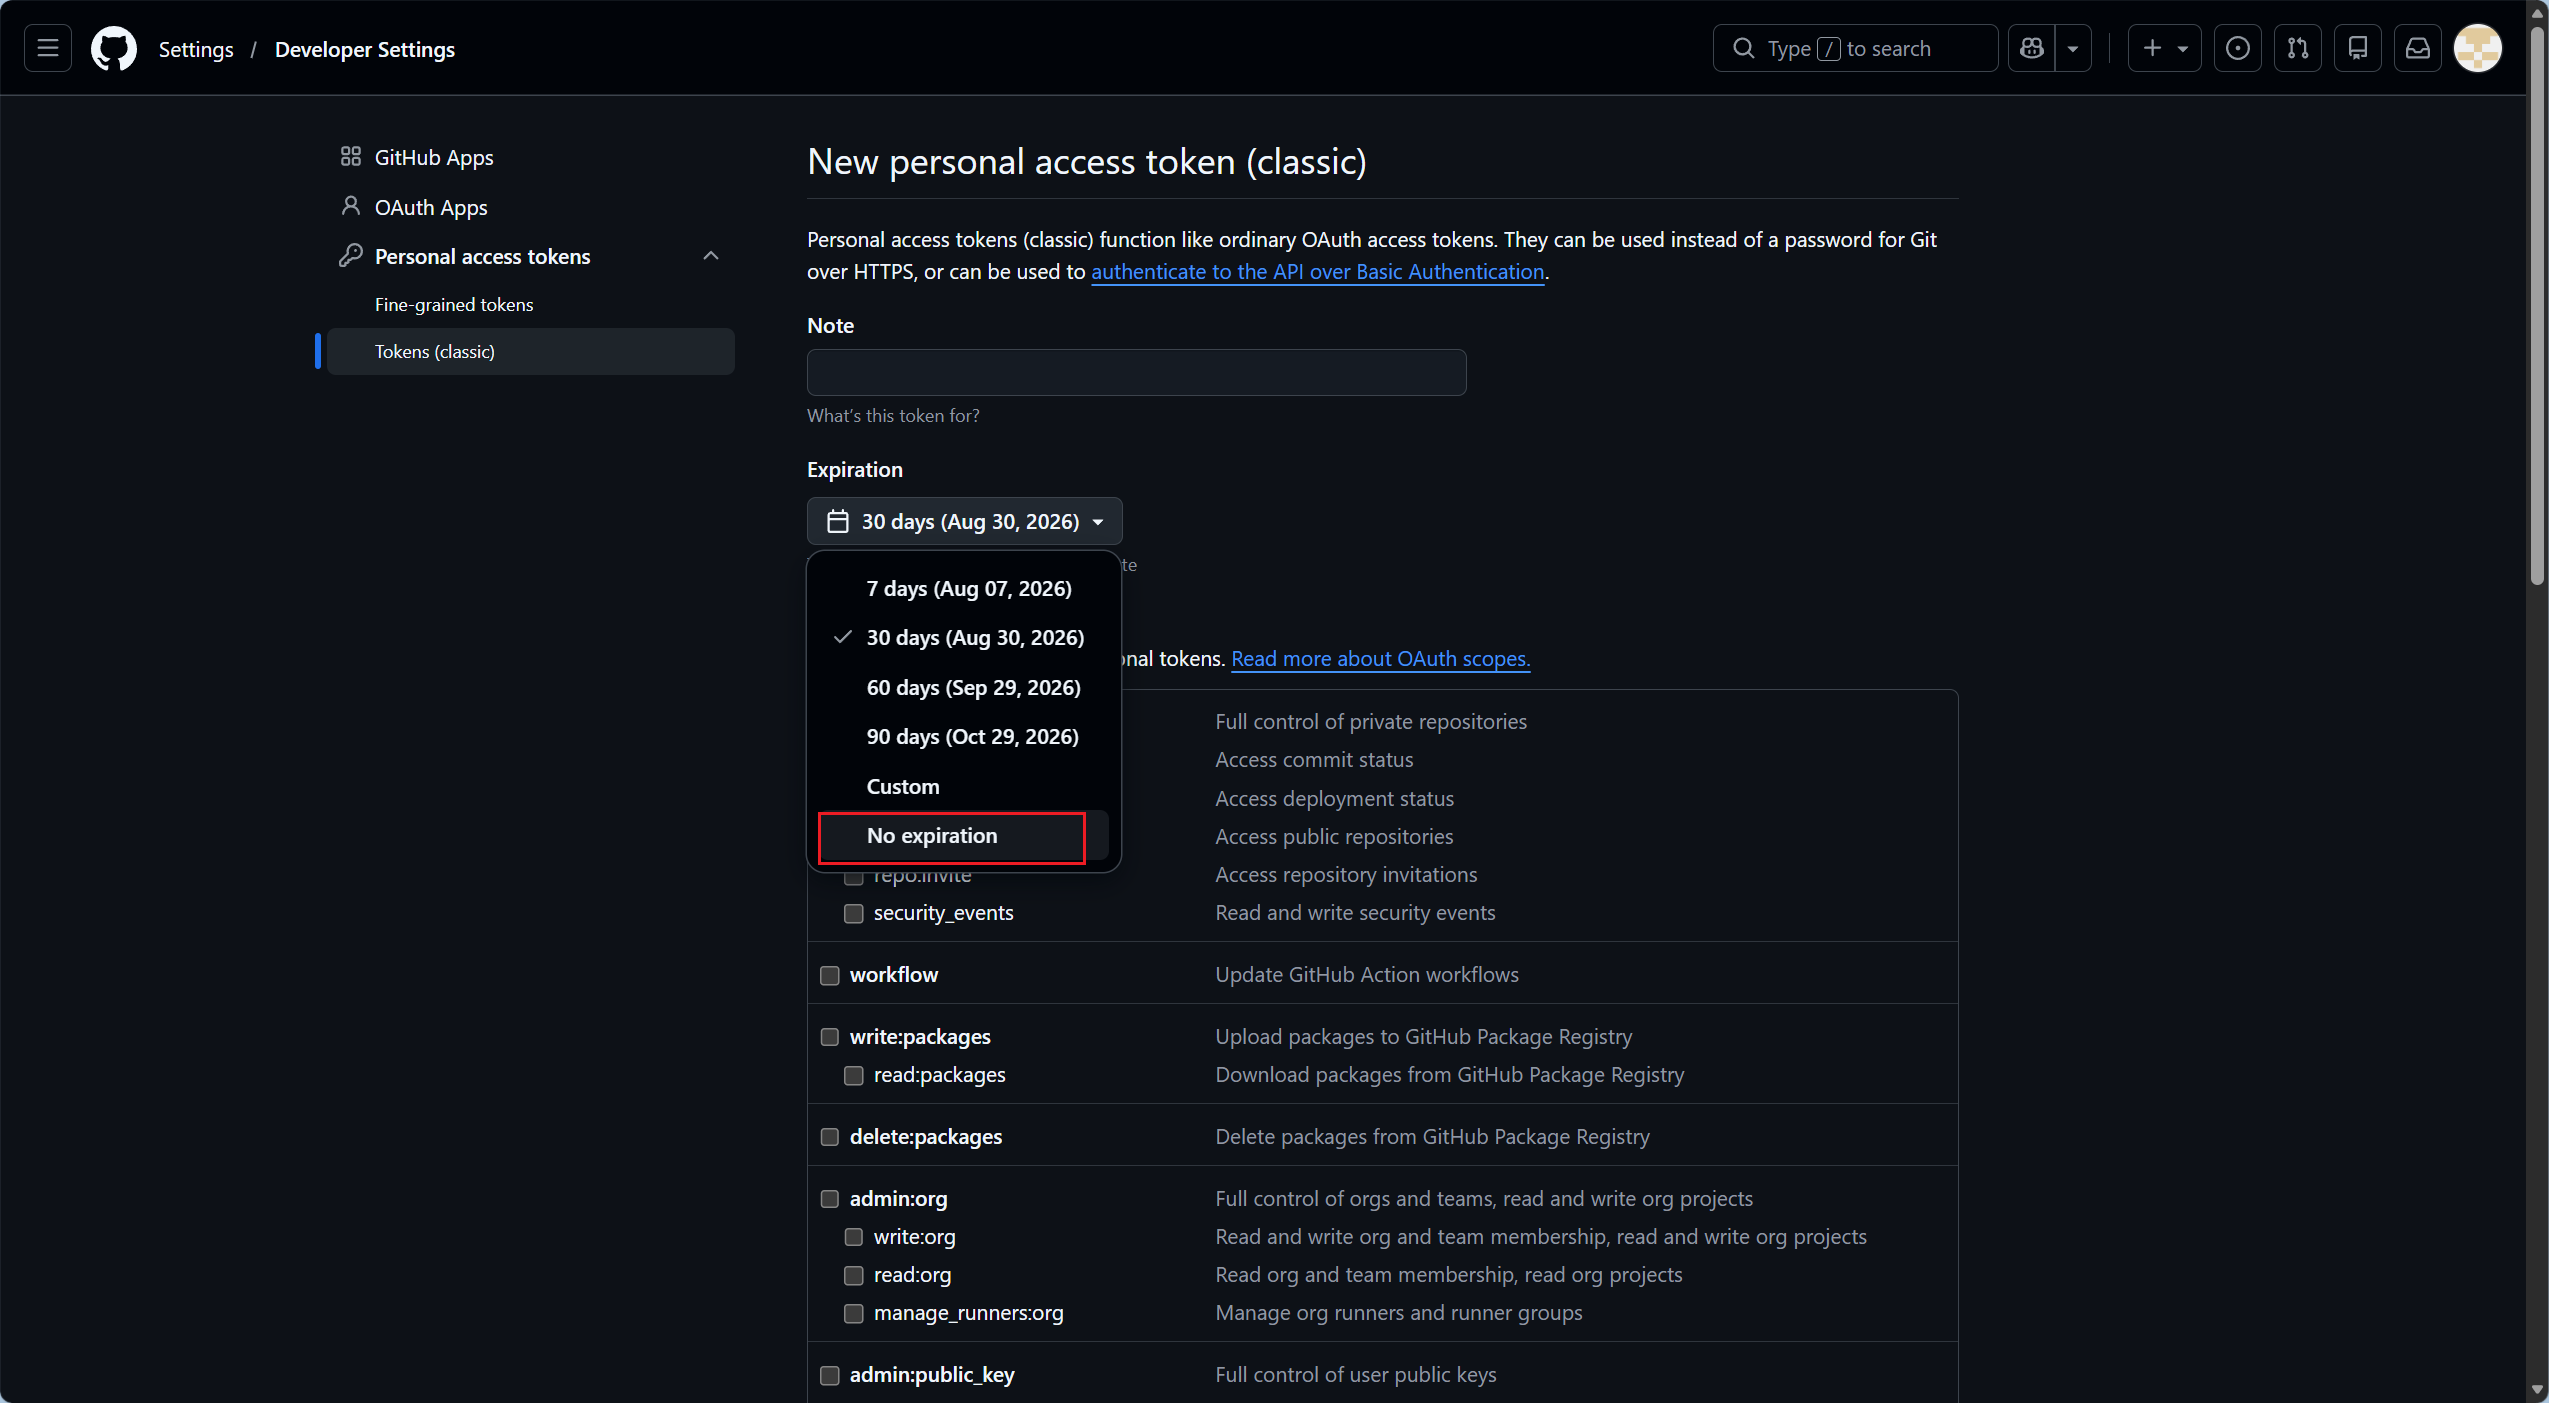
Task: Choose Custom expiration option
Action: pyautogui.click(x=963, y=786)
